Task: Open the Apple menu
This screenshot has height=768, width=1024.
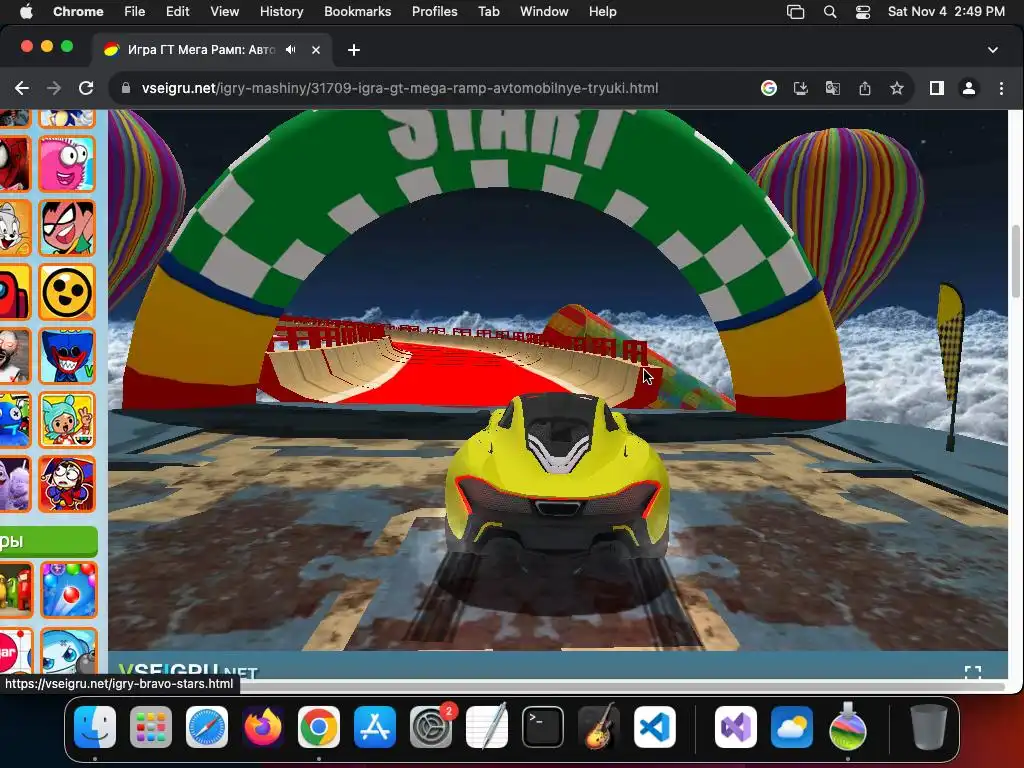Action: click(26, 12)
